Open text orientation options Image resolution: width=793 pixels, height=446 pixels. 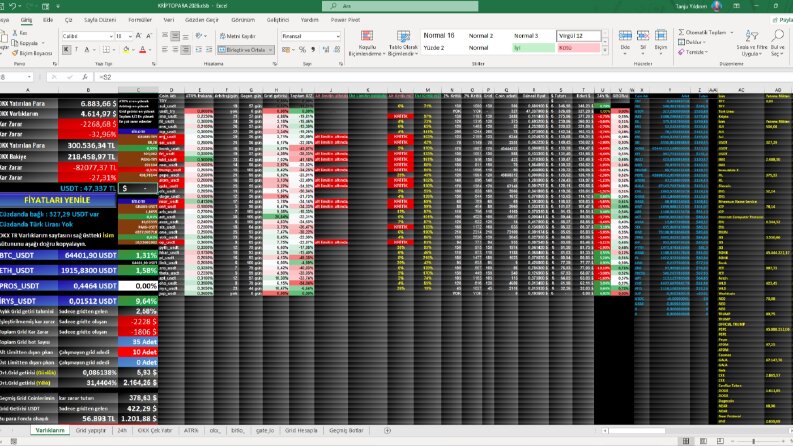tap(201, 36)
